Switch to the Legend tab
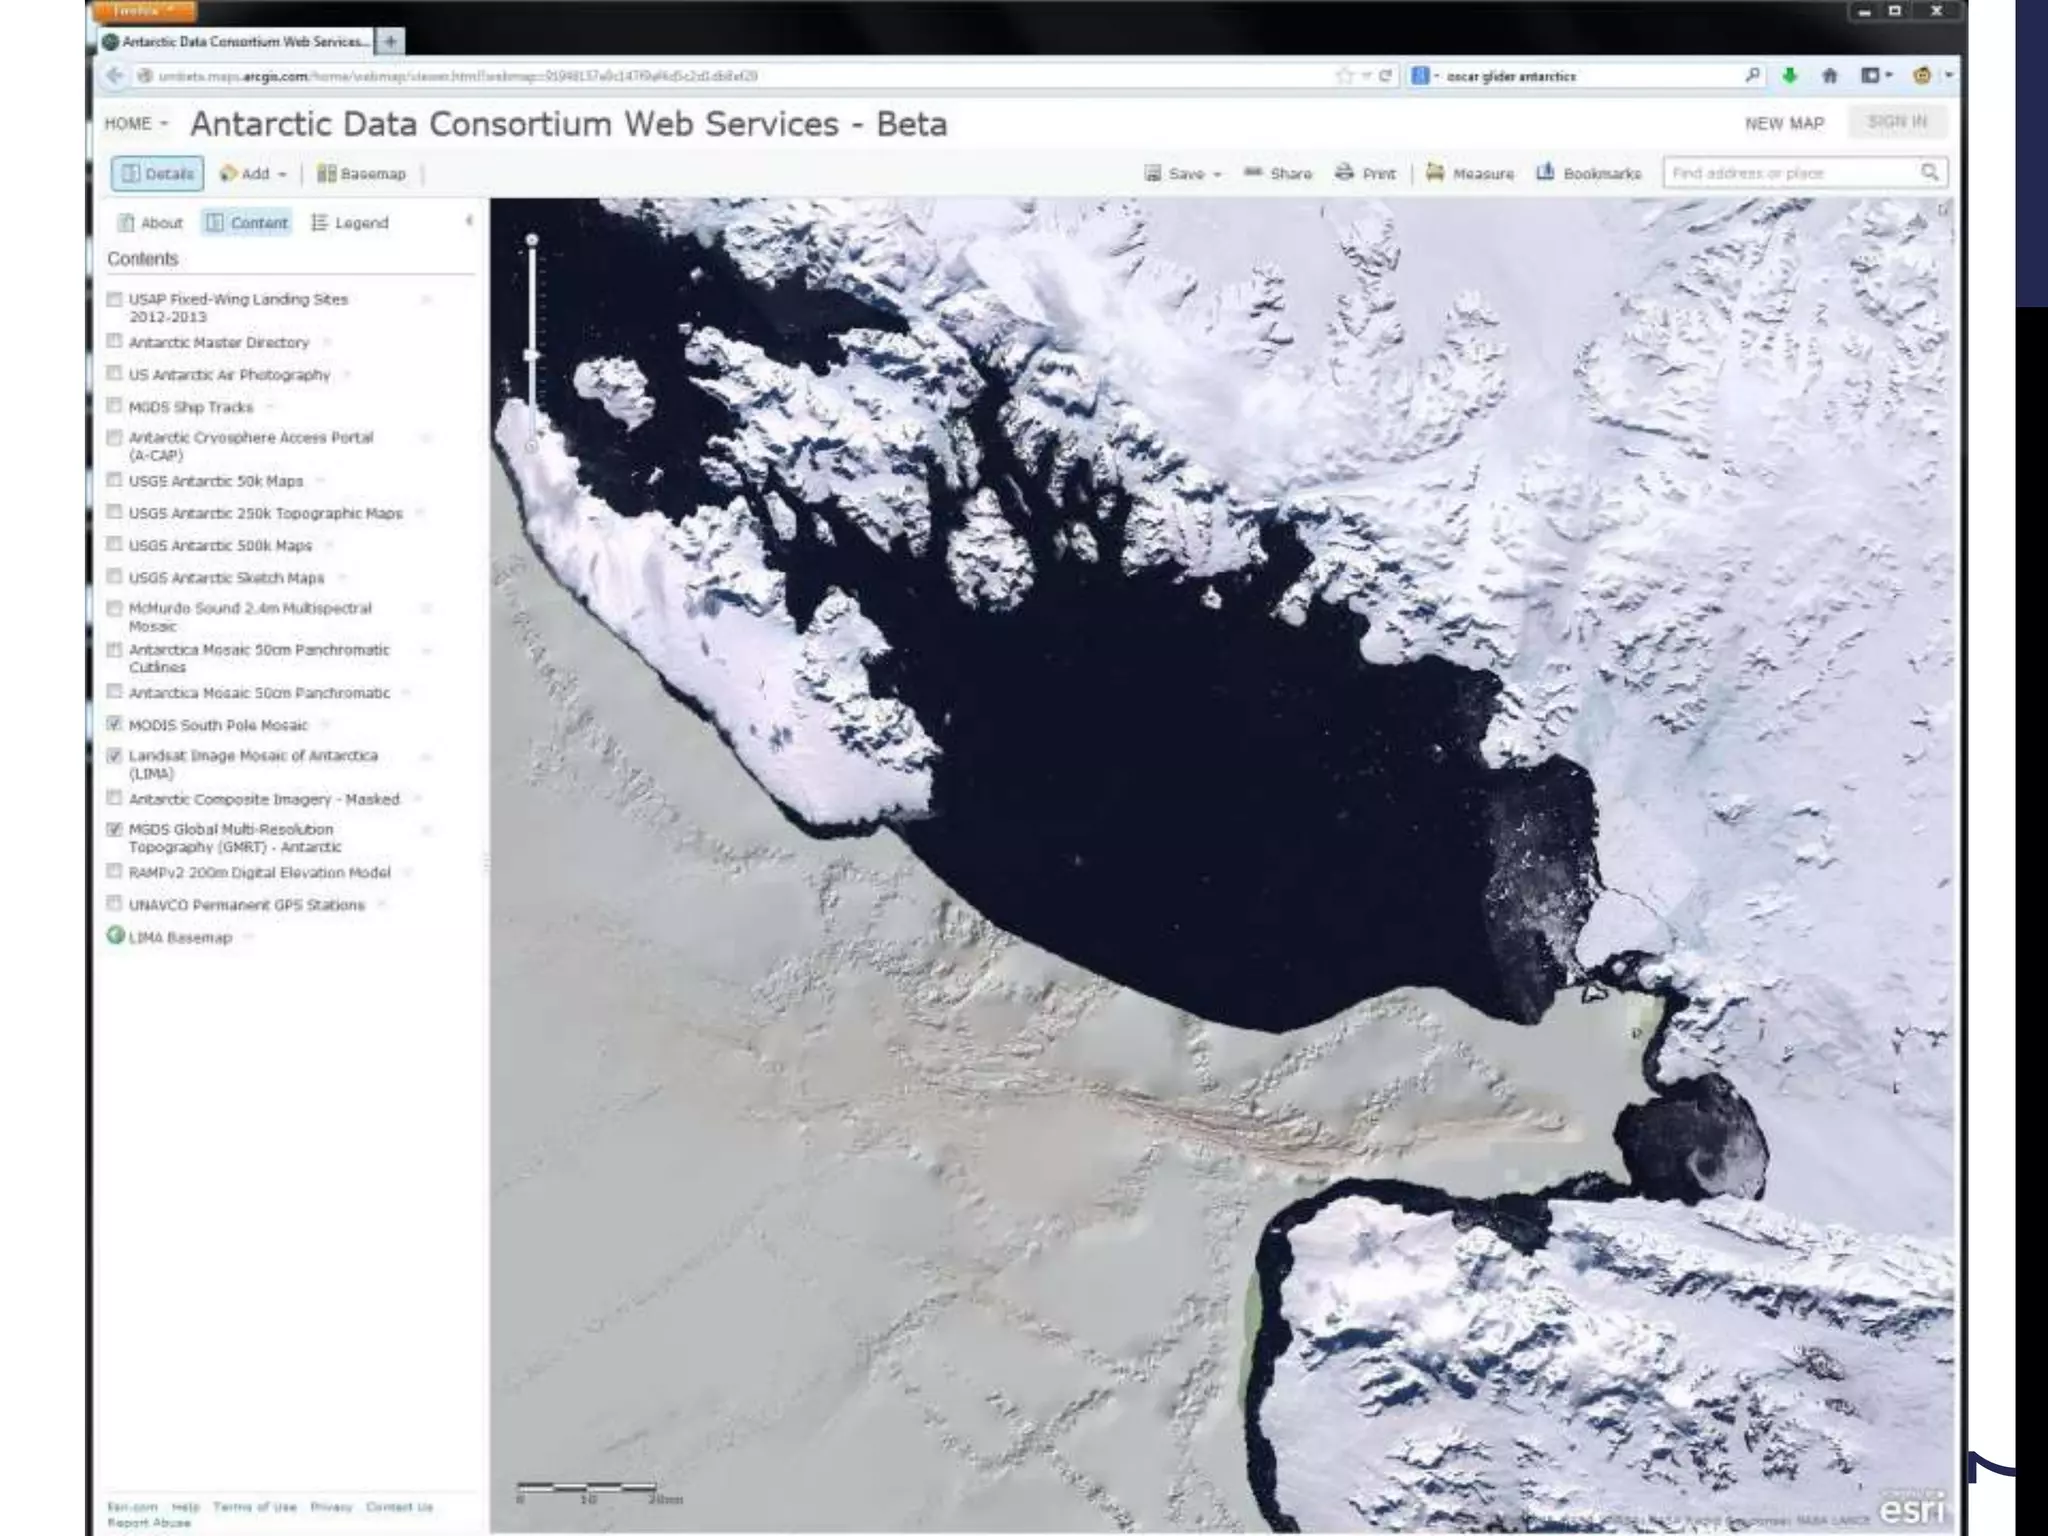The height and width of the screenshot is (1536, 2048). point(350,223)
